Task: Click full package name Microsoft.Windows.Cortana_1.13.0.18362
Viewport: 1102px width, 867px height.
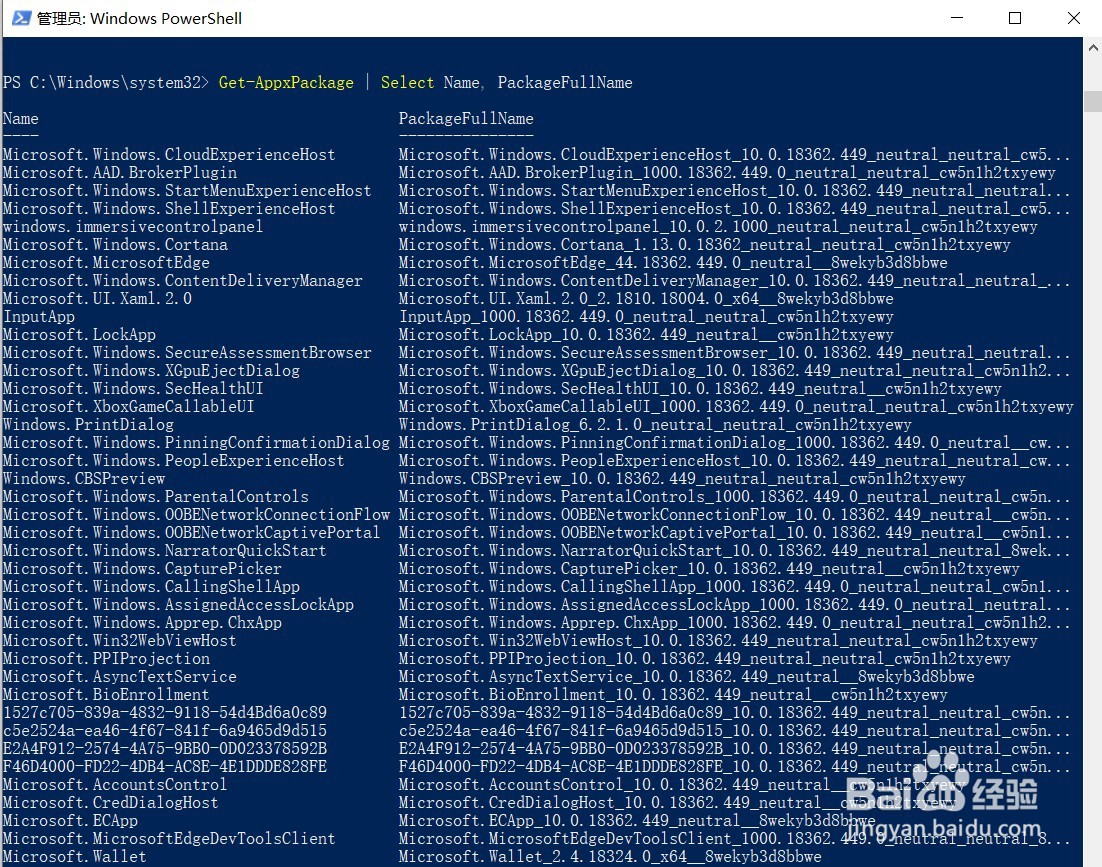Action: pyautogui.click(x=704, y=245)
